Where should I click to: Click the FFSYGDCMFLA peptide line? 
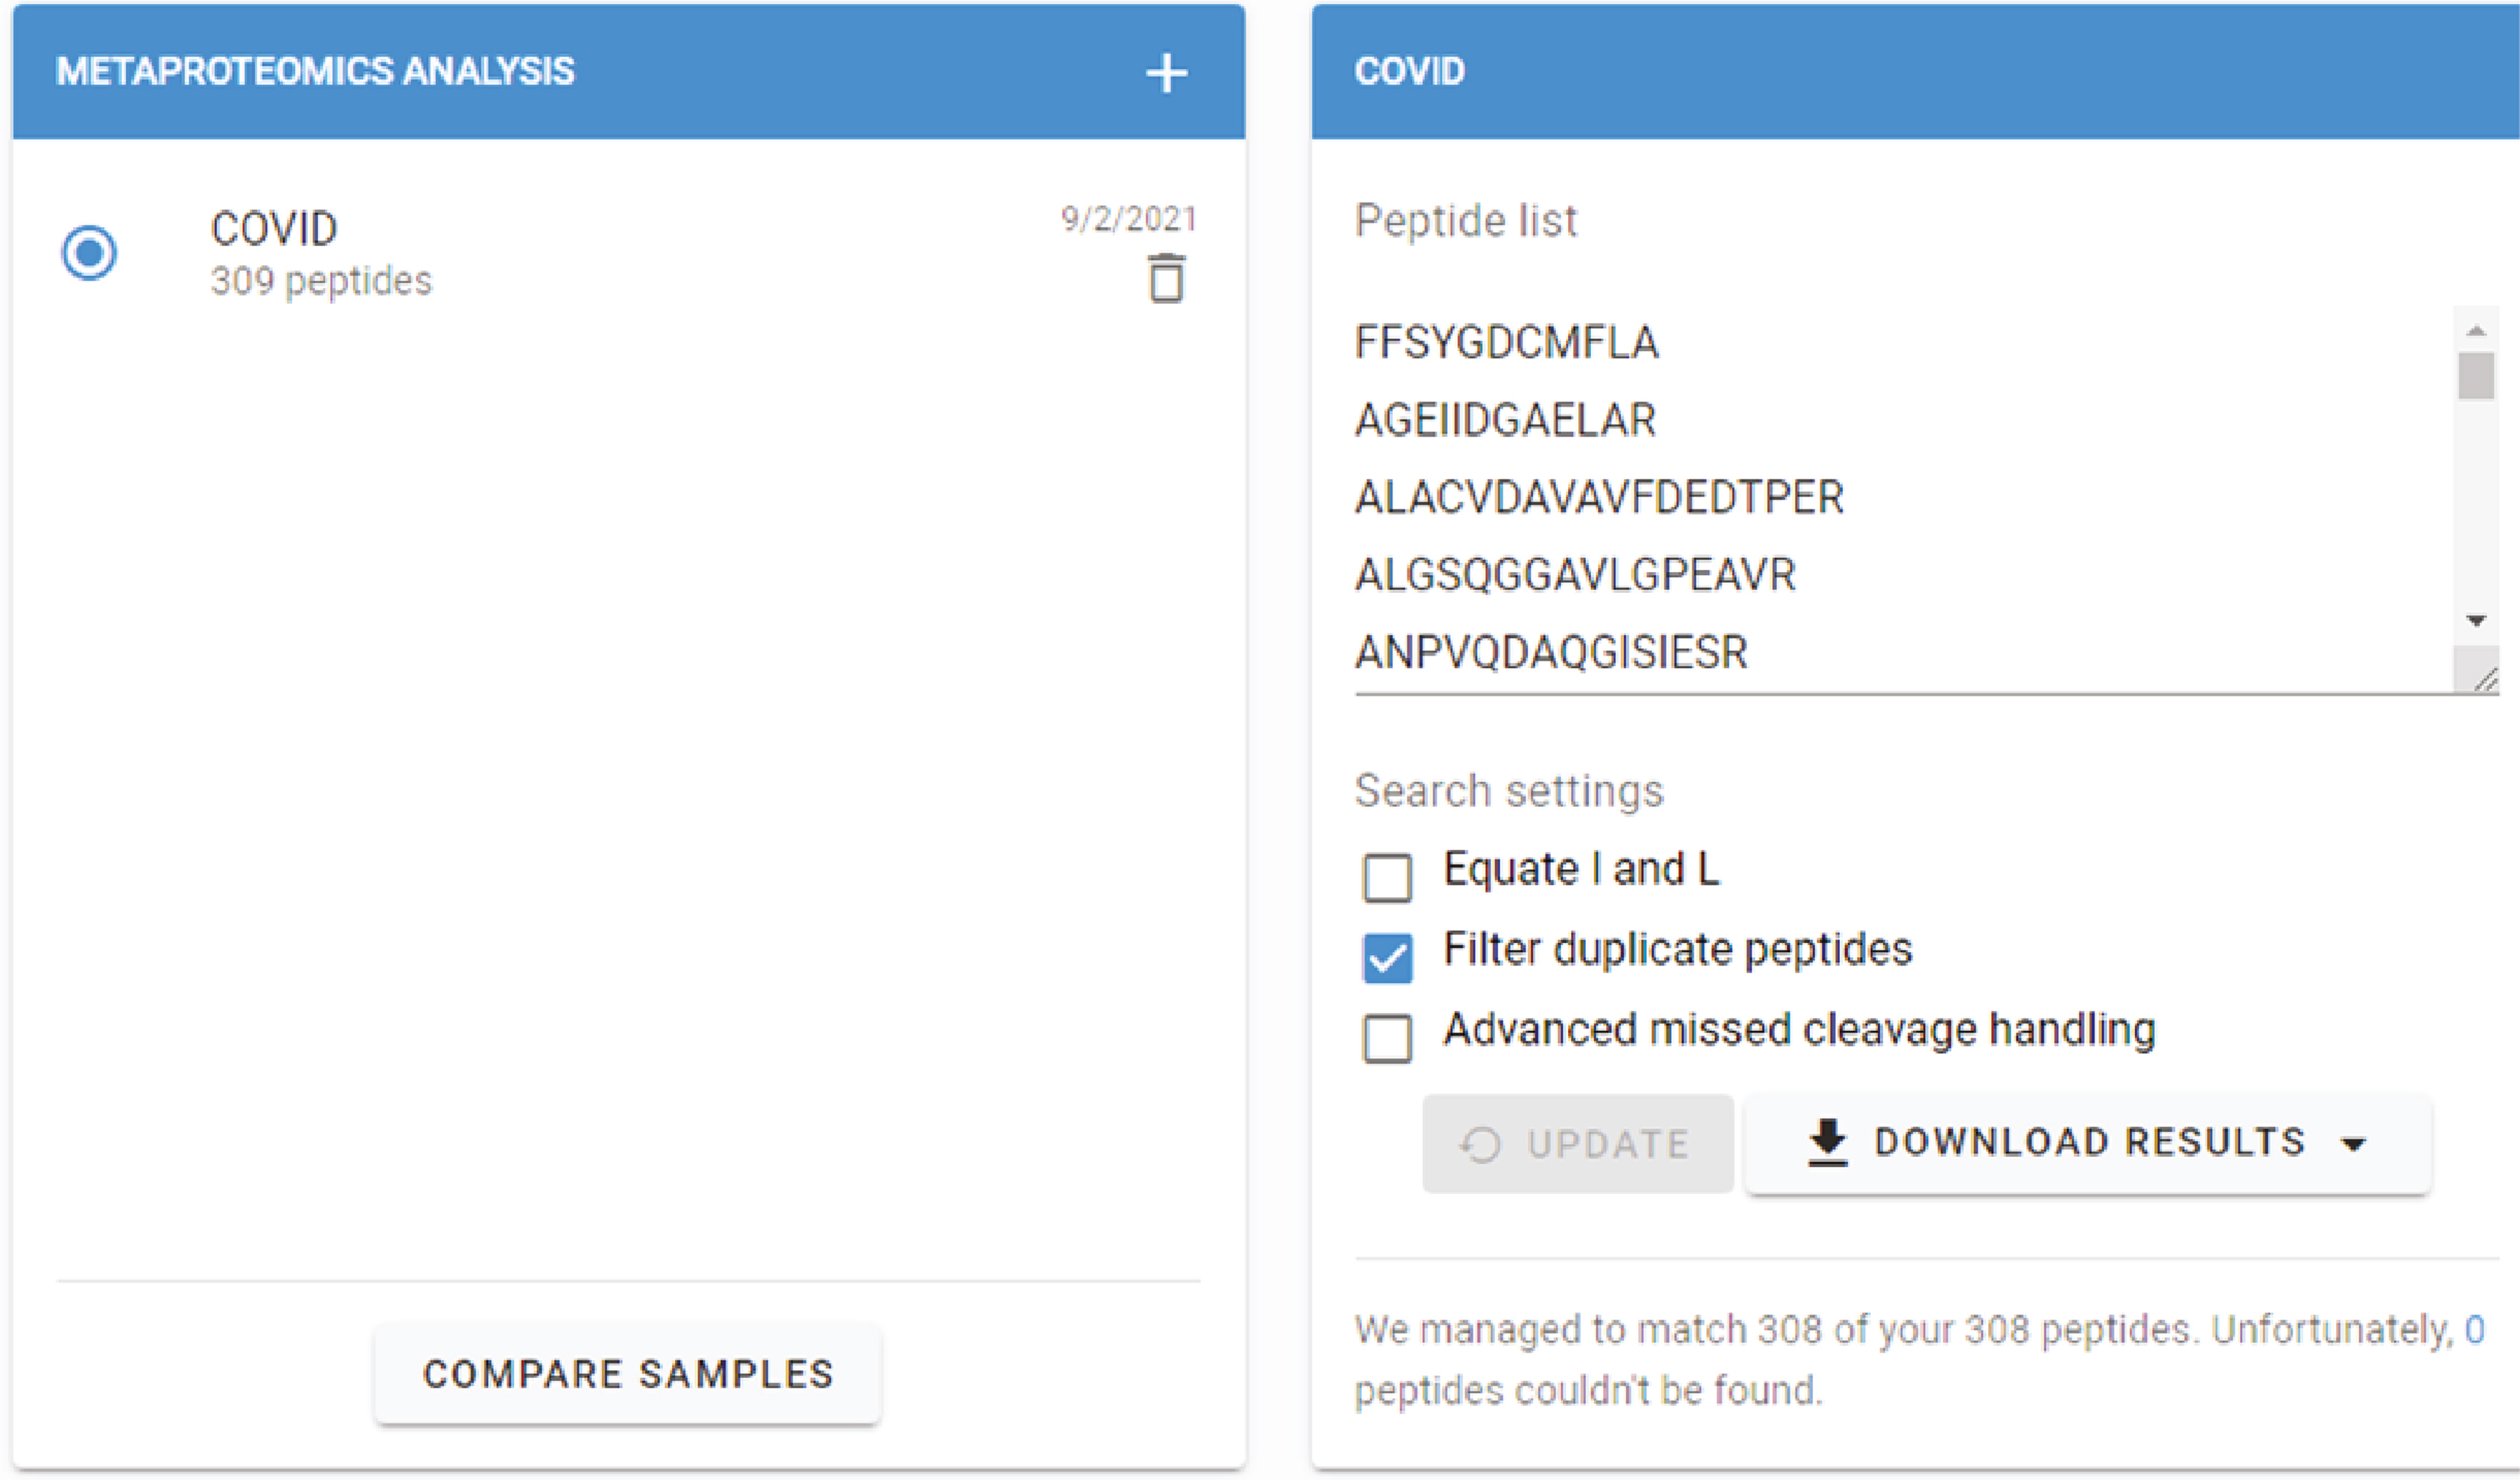click(1506, 343)
